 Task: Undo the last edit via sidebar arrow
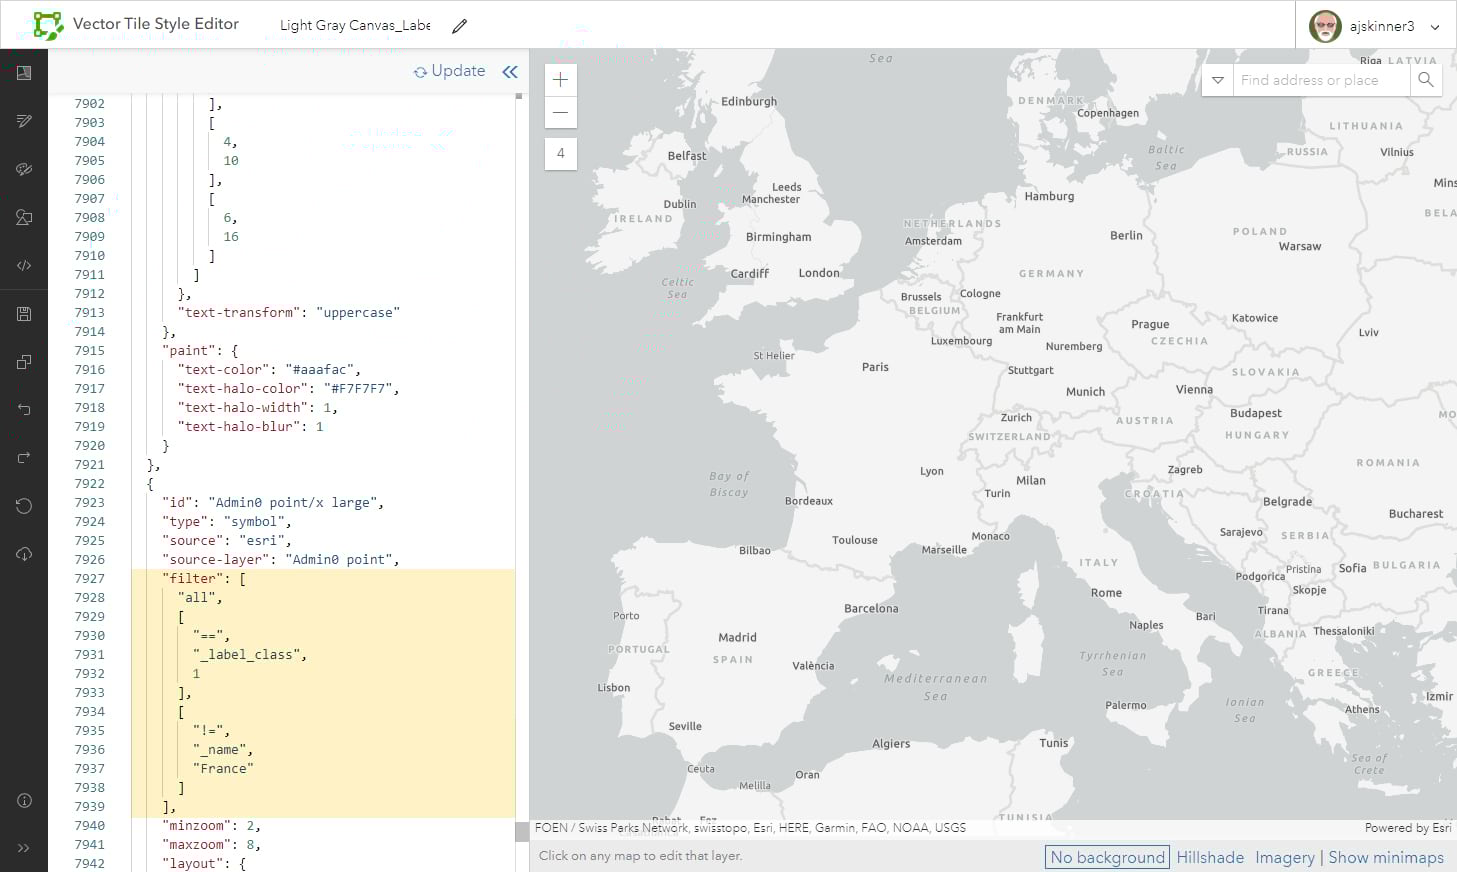point(24,409)
